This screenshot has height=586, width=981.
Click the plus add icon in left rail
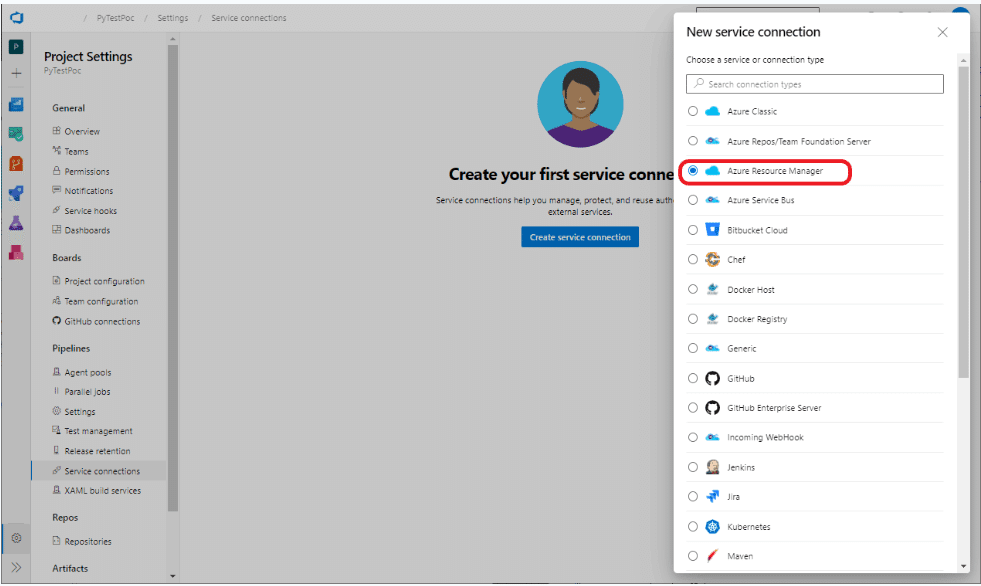[16, 73]
